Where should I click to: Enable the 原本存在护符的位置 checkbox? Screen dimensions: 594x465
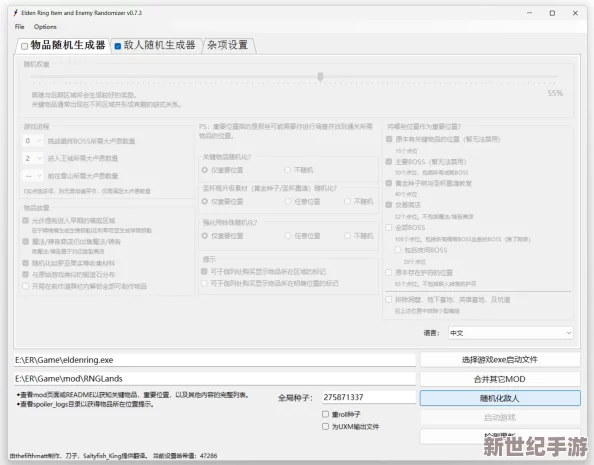pyautogui.click(x=389, y=272)
